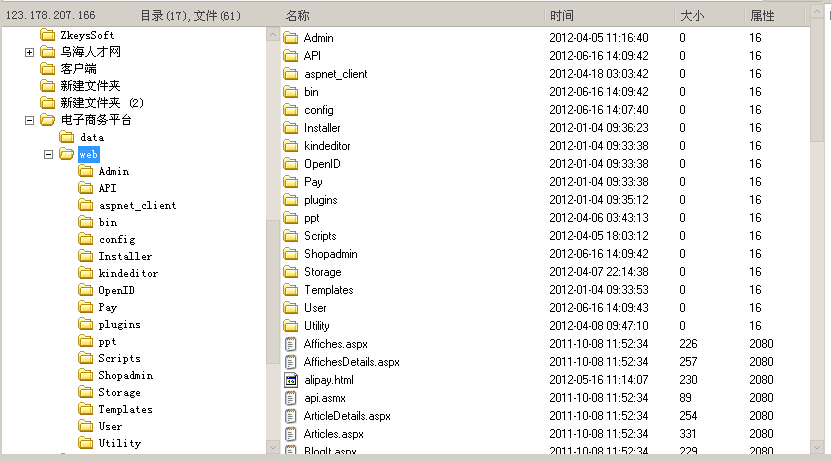Click the Templates folder icon in file list
Viewport: 831px width, 461px height.
point(290,290)
